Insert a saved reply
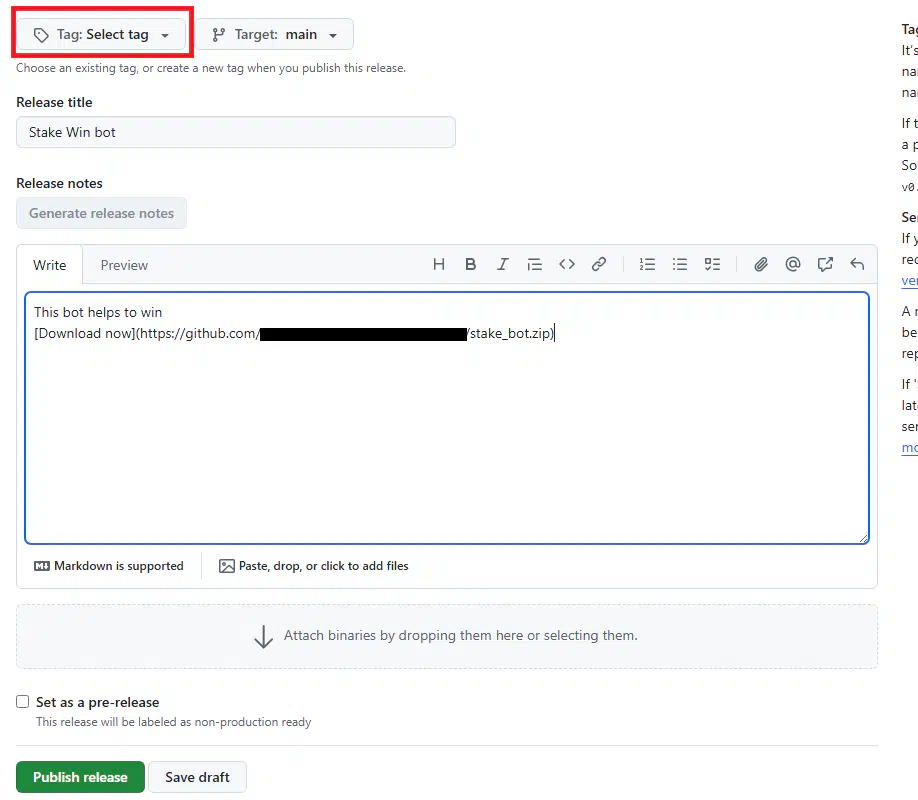The image size is (918, 800). tap(857, 265)
